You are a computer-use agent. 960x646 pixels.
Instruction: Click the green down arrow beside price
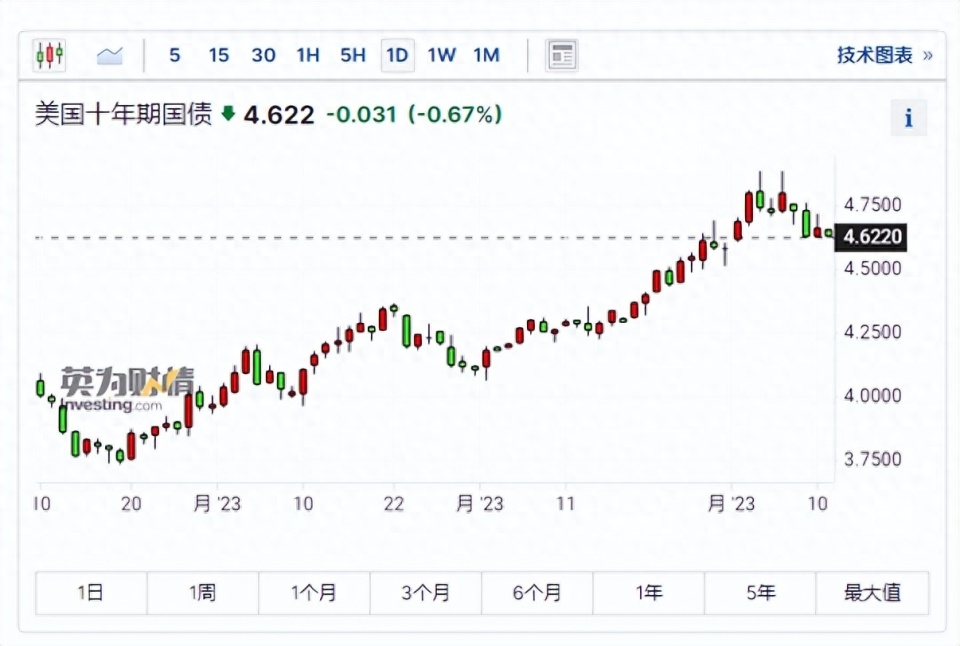pyautogui.click(x=228, y=114)
